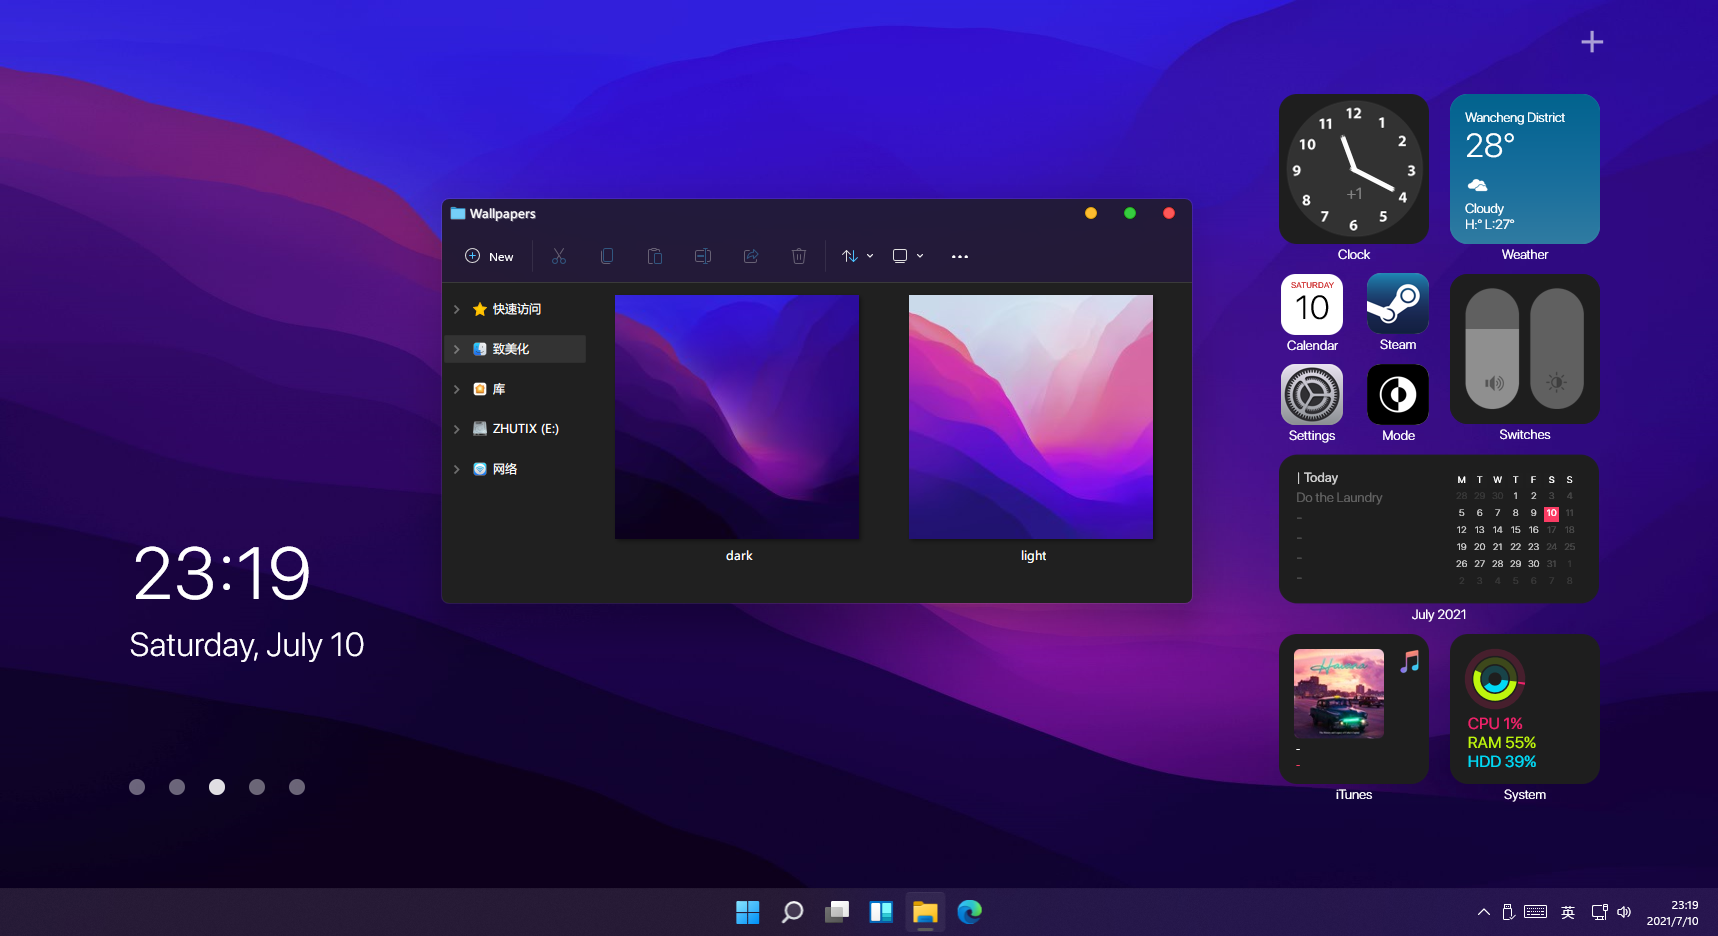Click the touch keyboard tray icon
Image resolution: width=1718 pixels, height=936 pixels.
point(1536,912)
